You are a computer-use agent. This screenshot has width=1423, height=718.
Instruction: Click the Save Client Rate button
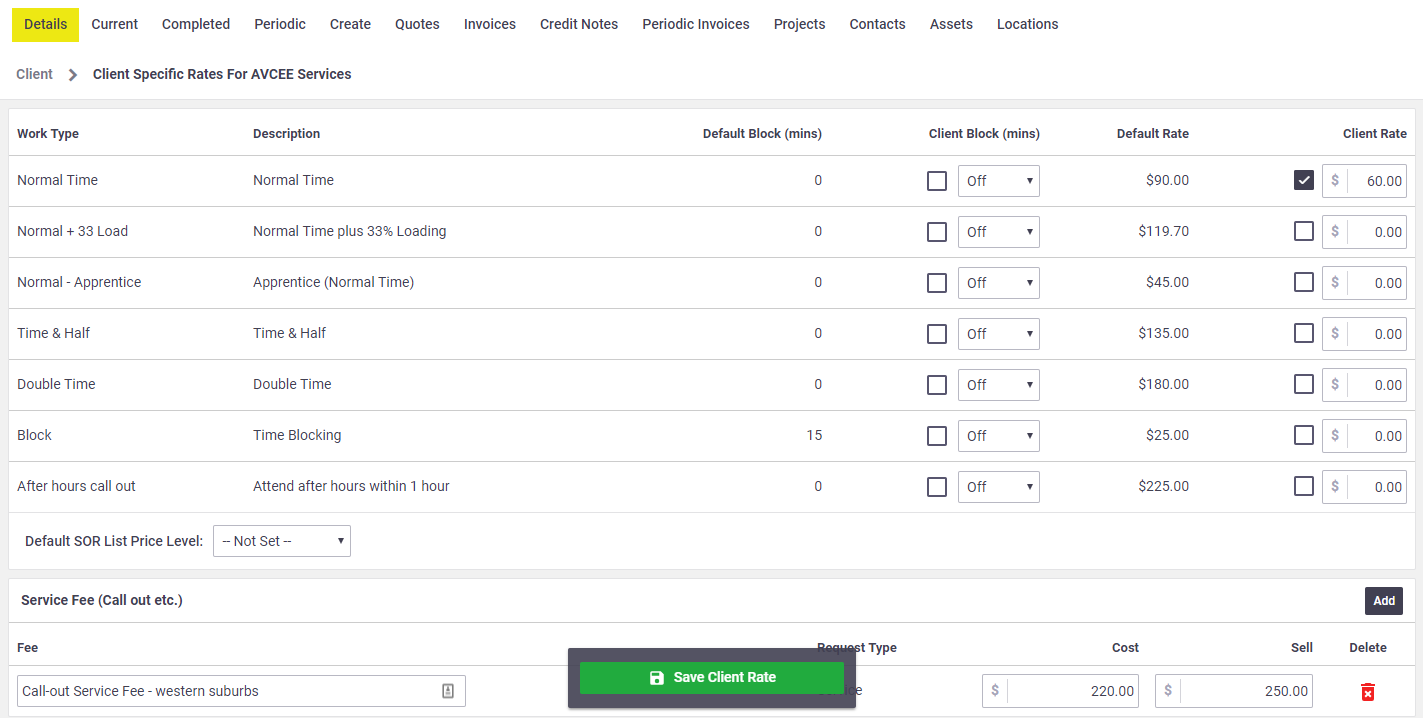712,677
